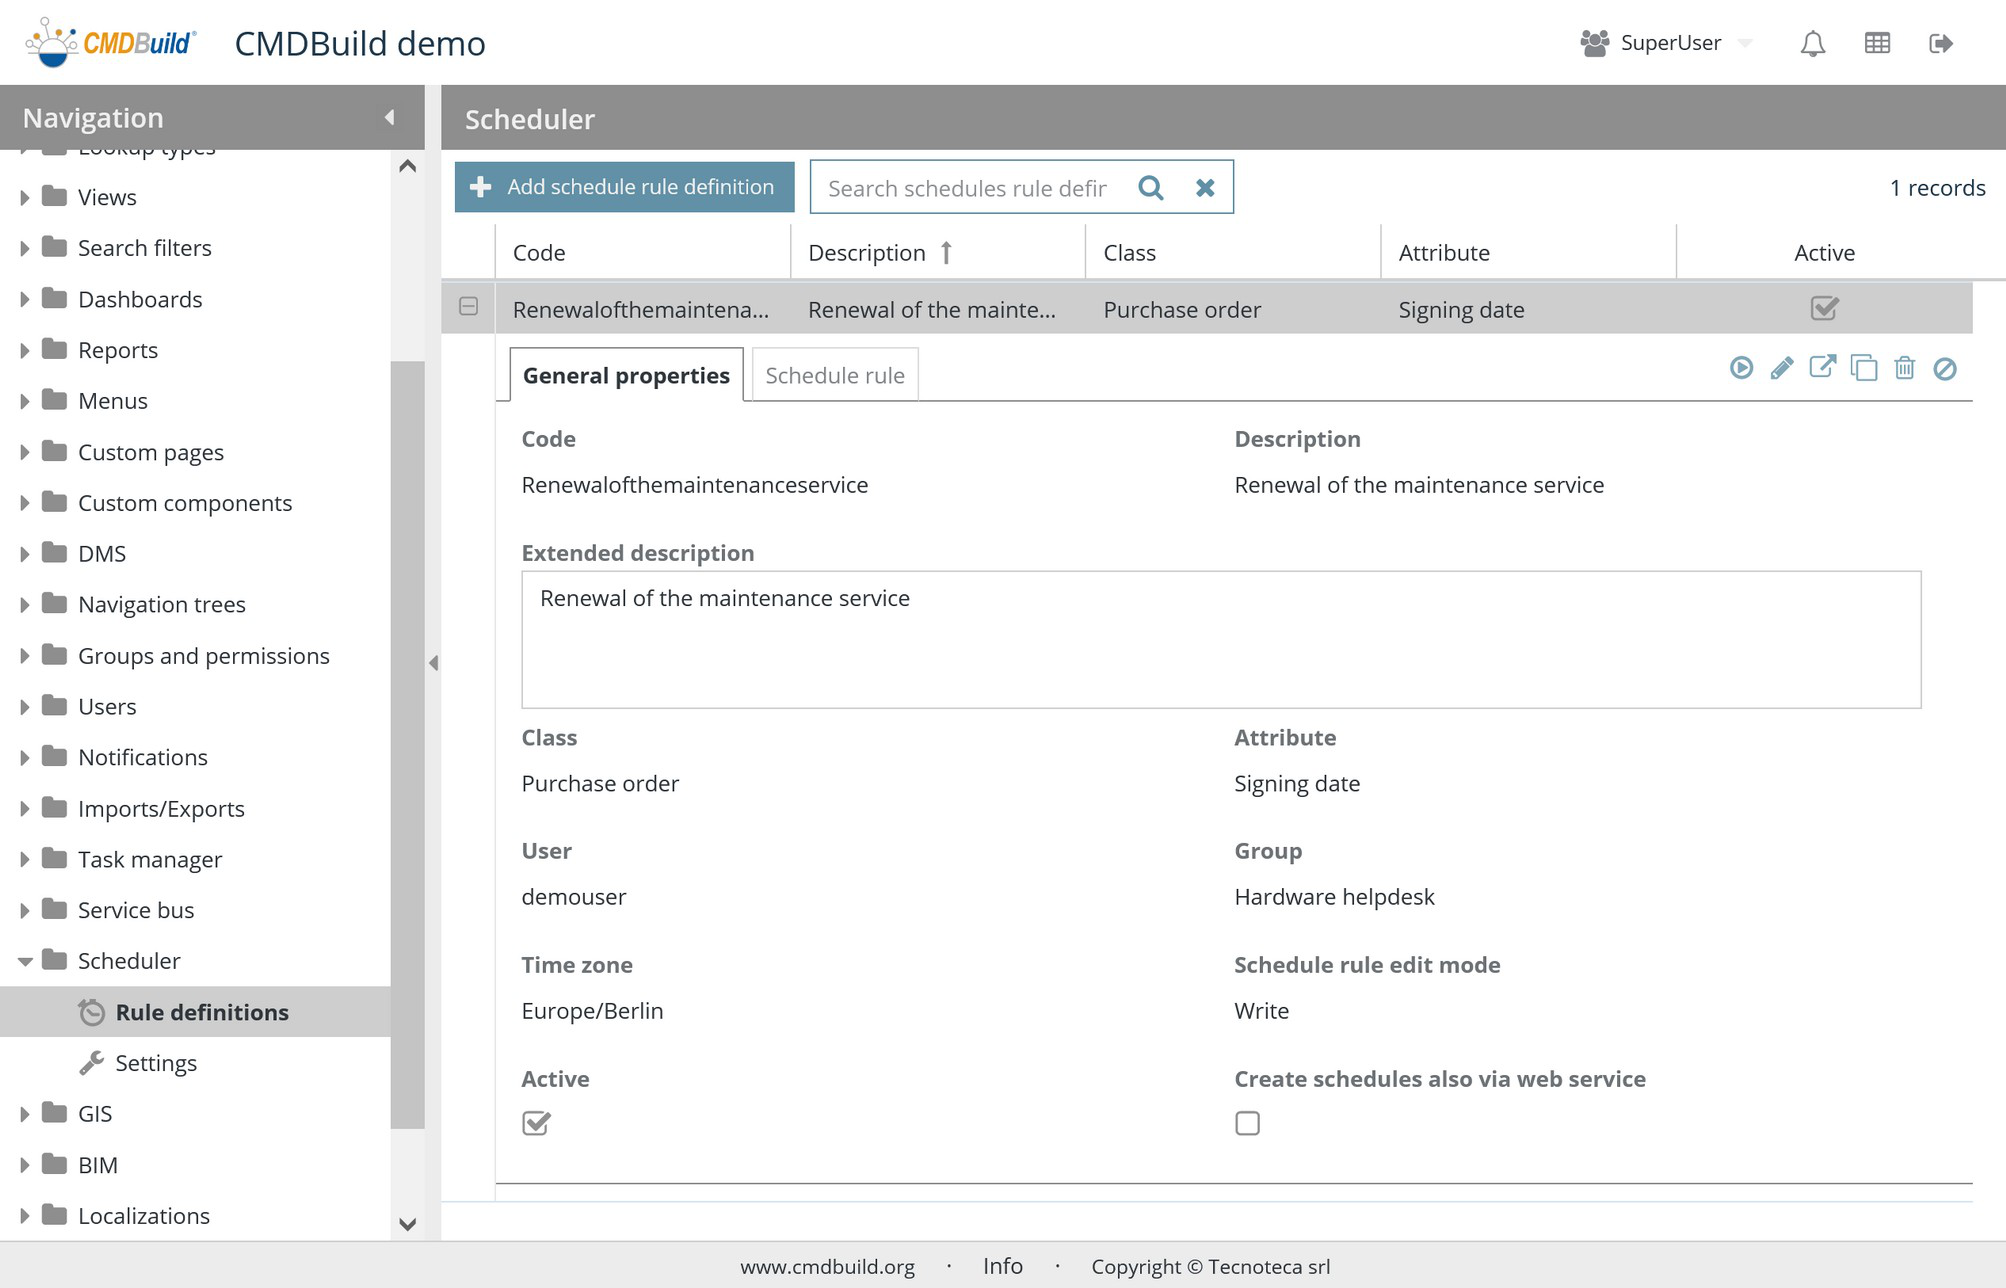Click the clone rule definition icon
Image resolution: width=2006 pixels, height=1288 pixels.
[1863, 368]
